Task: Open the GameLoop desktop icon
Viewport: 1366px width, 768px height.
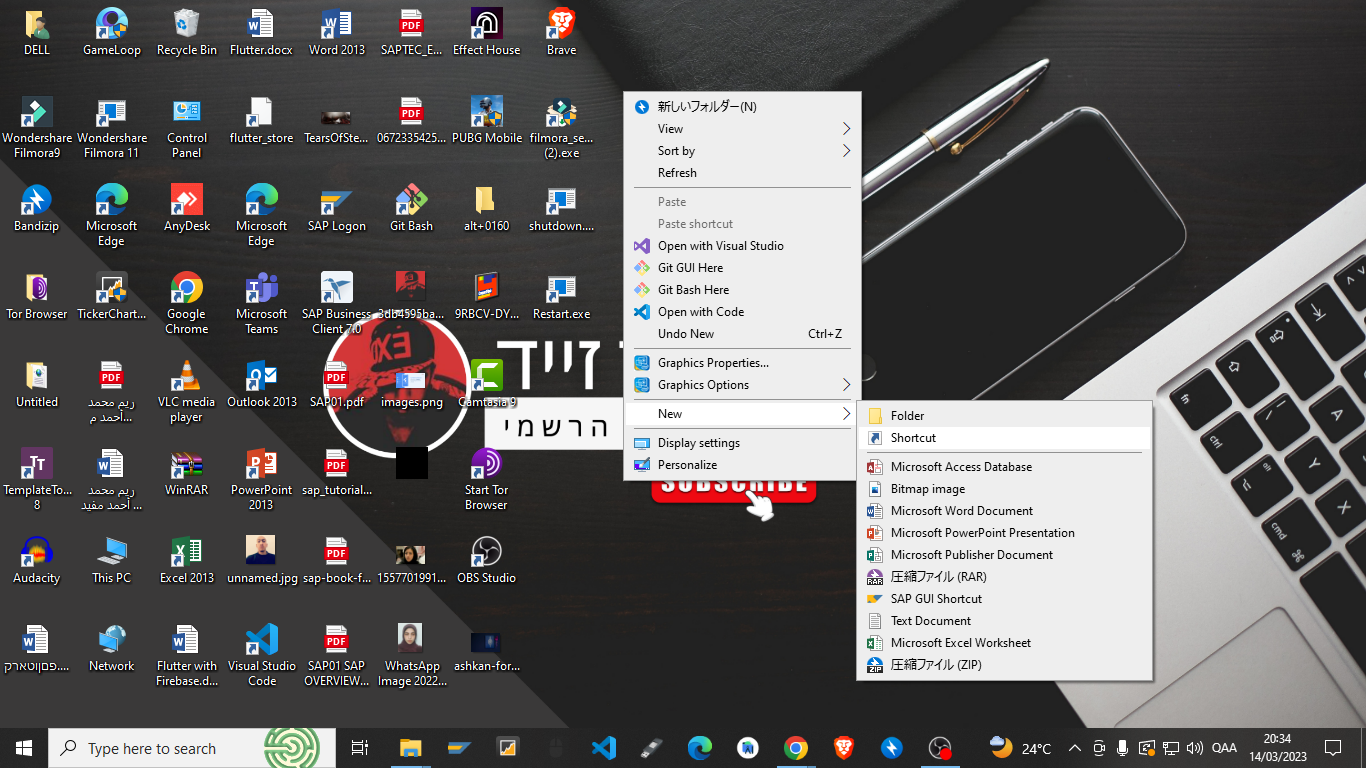Action: [x=111, y=32]
